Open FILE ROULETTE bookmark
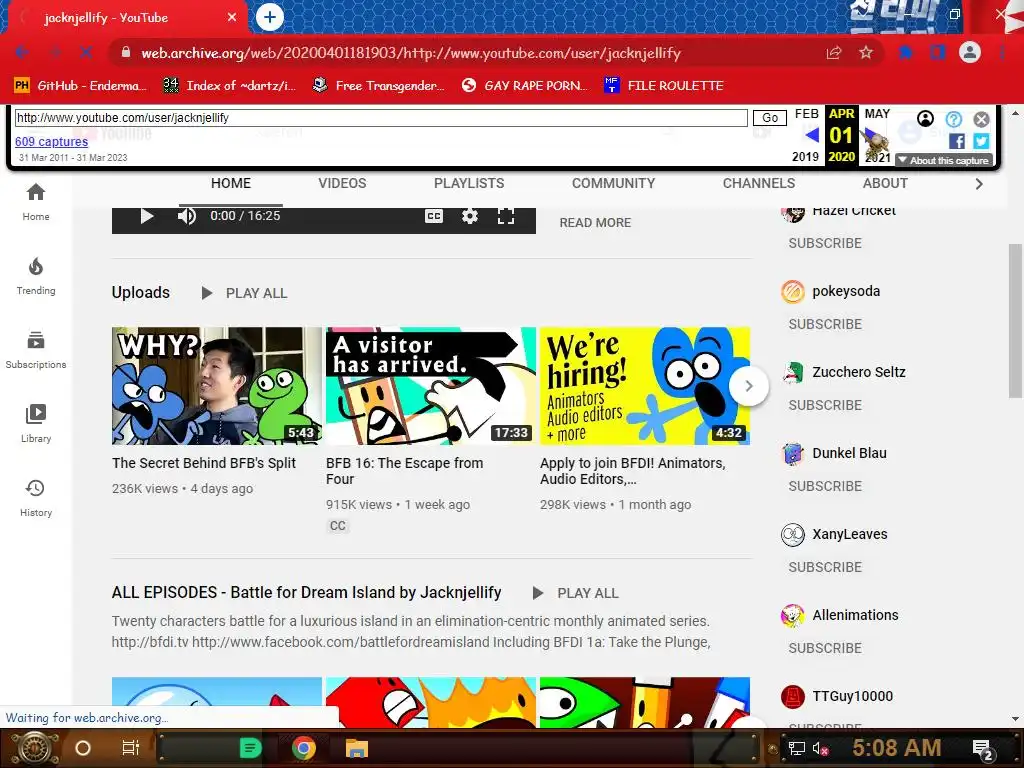Screen dimensions: 1024x768 coord(664,86)
